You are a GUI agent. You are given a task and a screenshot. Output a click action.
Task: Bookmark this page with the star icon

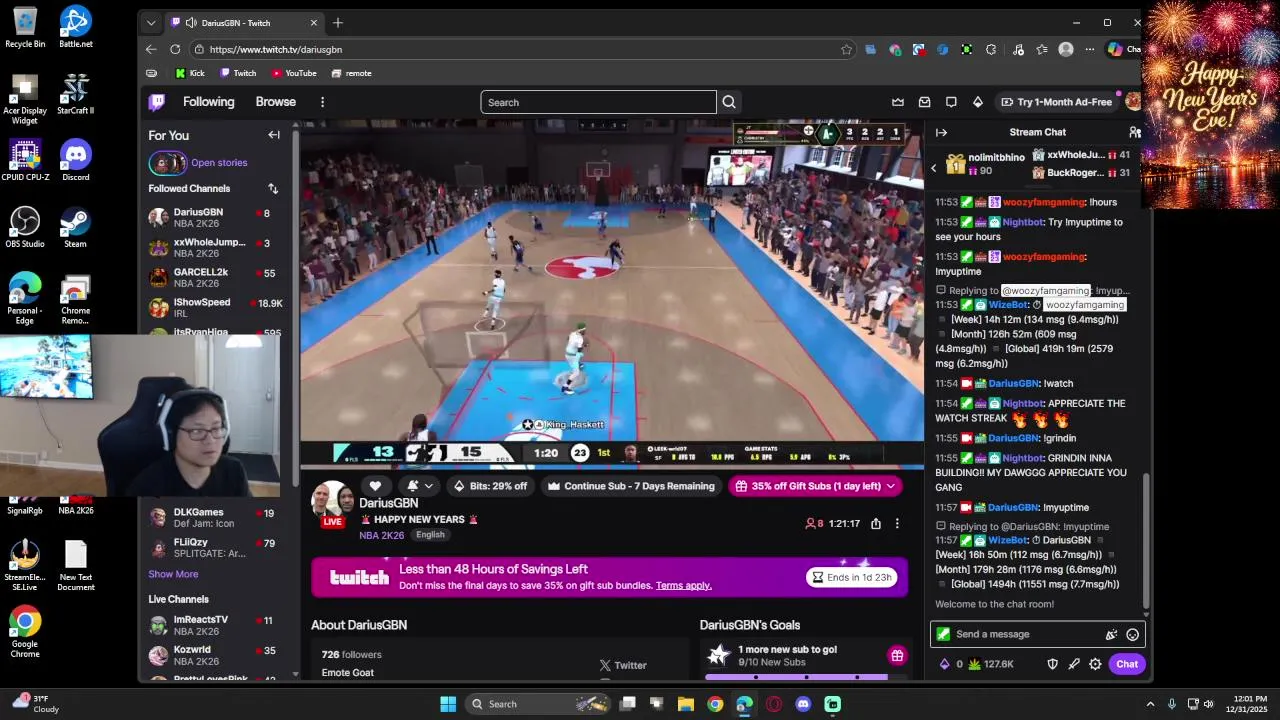point(847,49)
